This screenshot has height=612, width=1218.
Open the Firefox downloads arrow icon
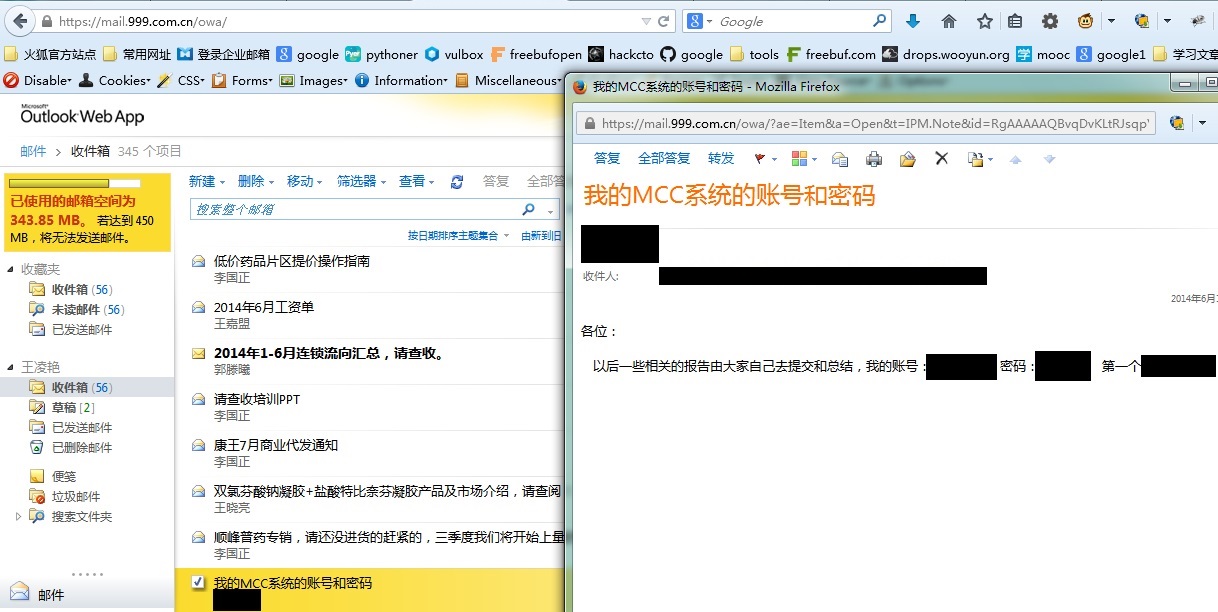pos(912,21)
